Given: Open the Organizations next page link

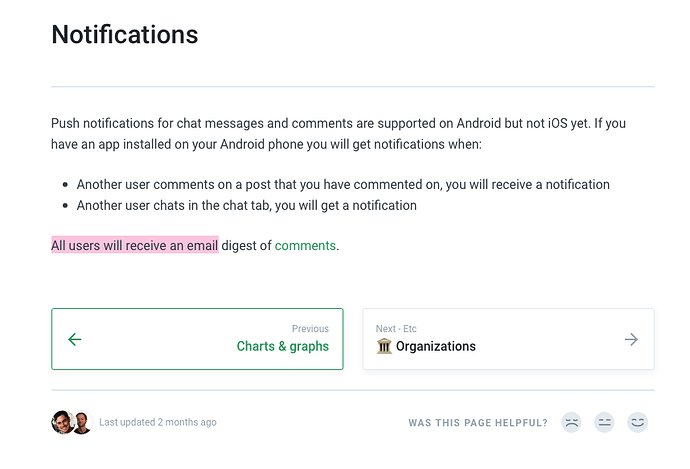Looking at the screenshot, I should click(435, 346).
